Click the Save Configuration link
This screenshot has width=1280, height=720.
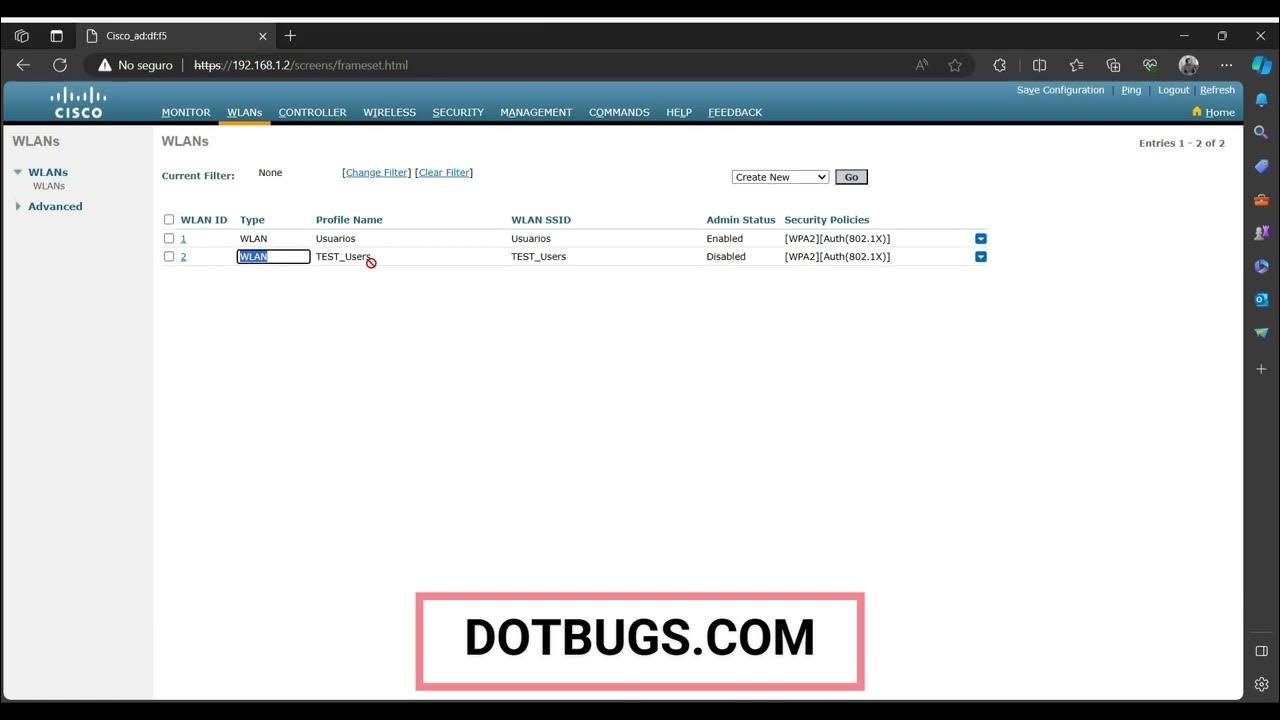[x=1059, y=89]
